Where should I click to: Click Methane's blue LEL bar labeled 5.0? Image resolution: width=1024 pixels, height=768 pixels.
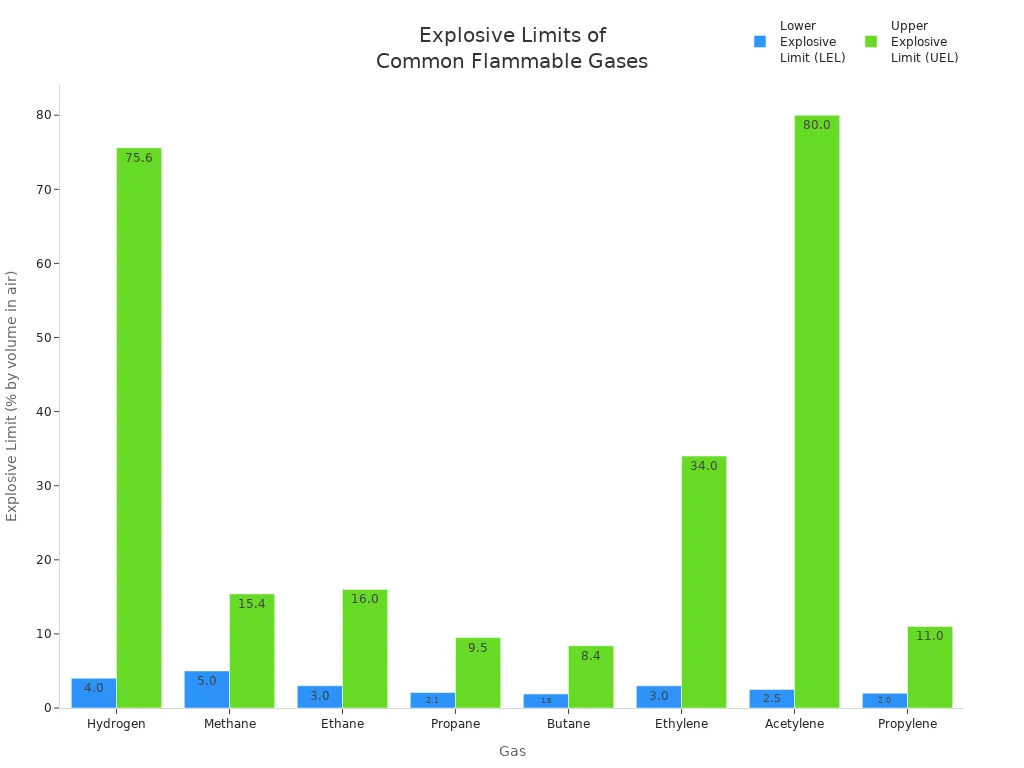pos(206,690)
